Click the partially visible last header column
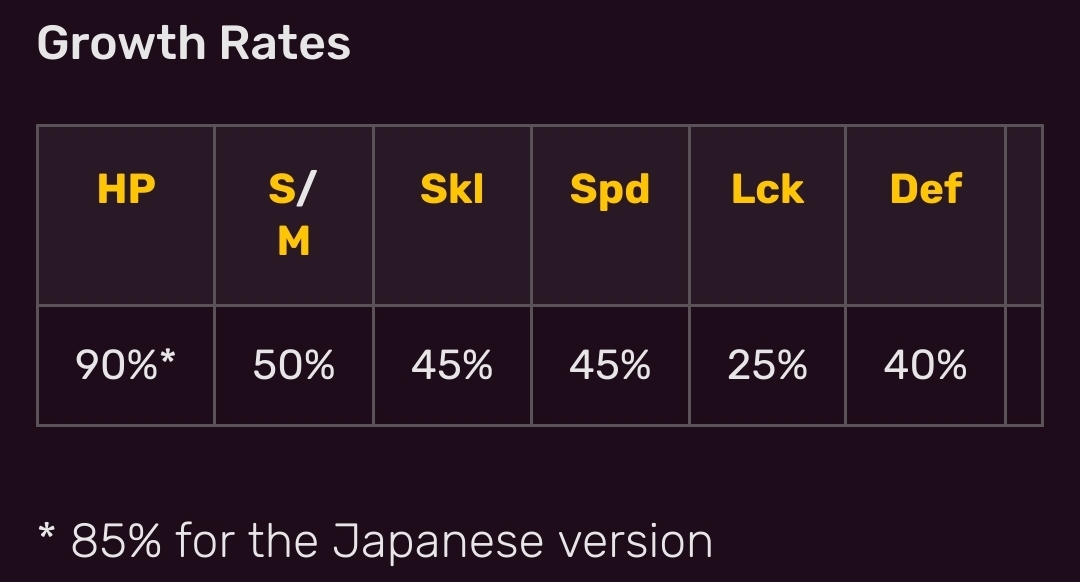Screen dimensions: 1080x582 pyautogui.click(x=1024, y=215)
